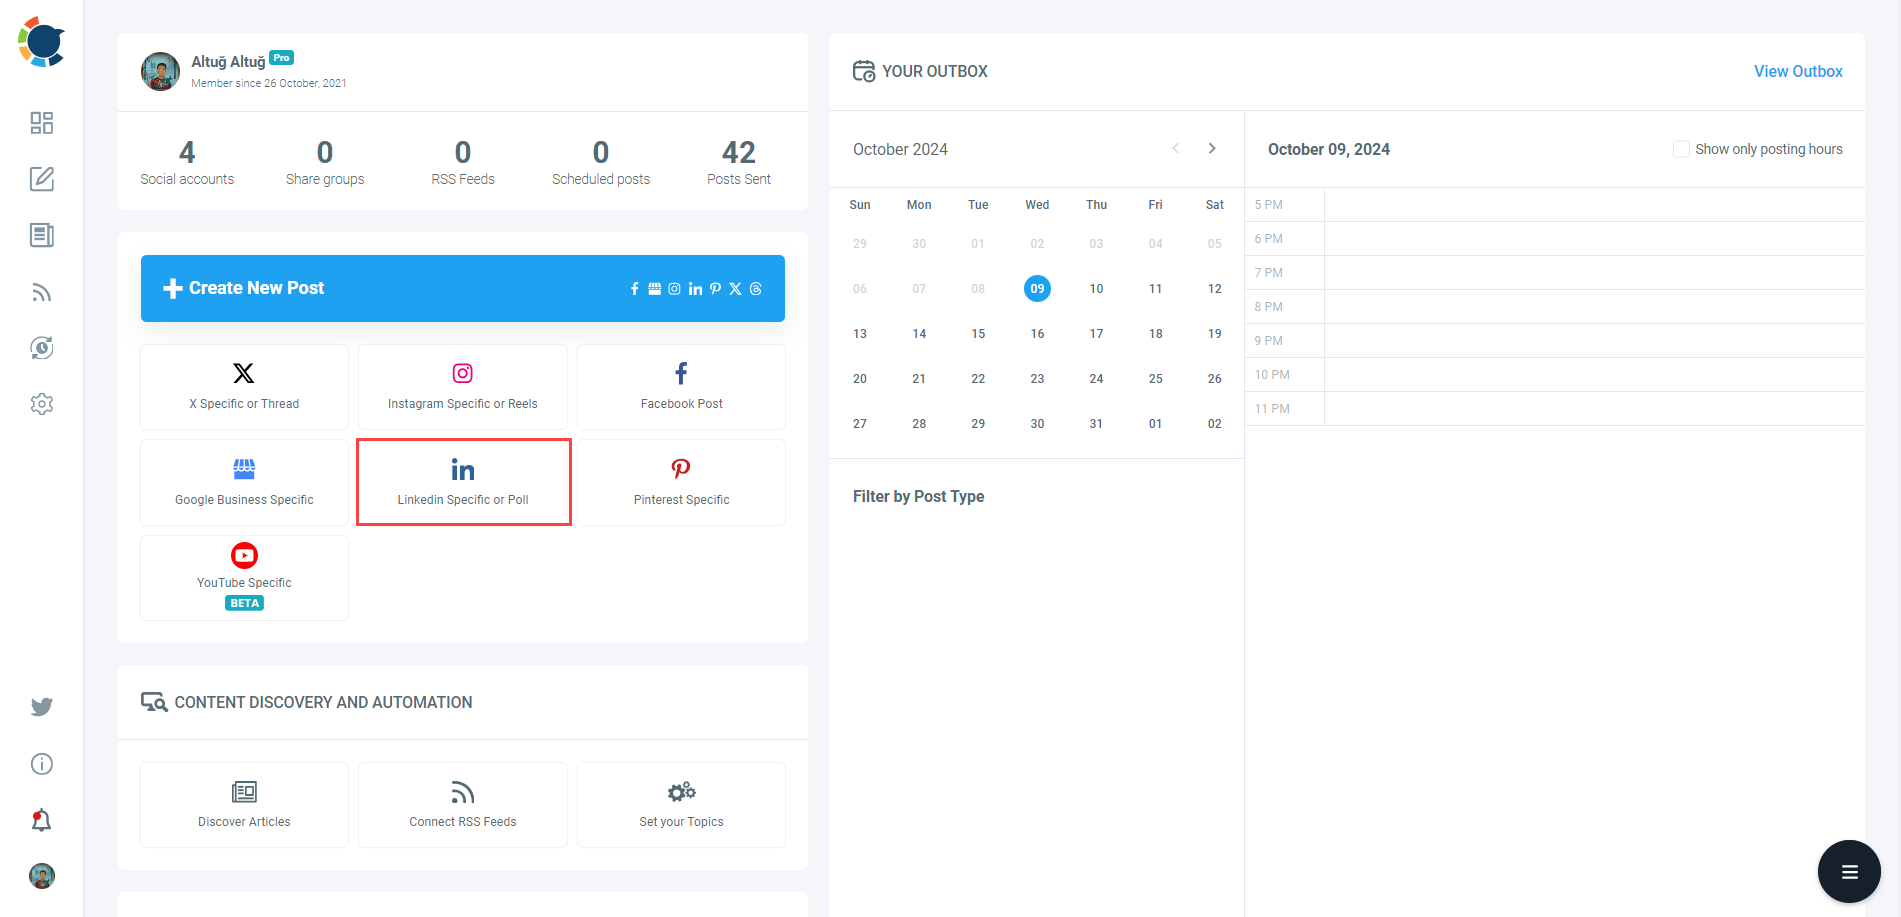Select October 16 on the calendar
The height and width of the screenshot is (917, 1901).
click(x=1037, y=333)
